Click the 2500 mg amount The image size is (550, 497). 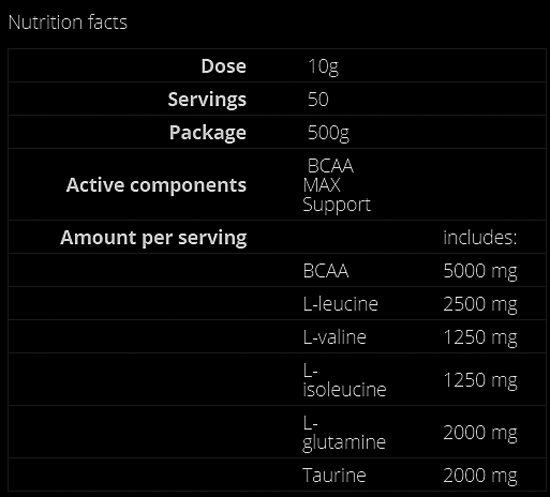click(480, 304)
